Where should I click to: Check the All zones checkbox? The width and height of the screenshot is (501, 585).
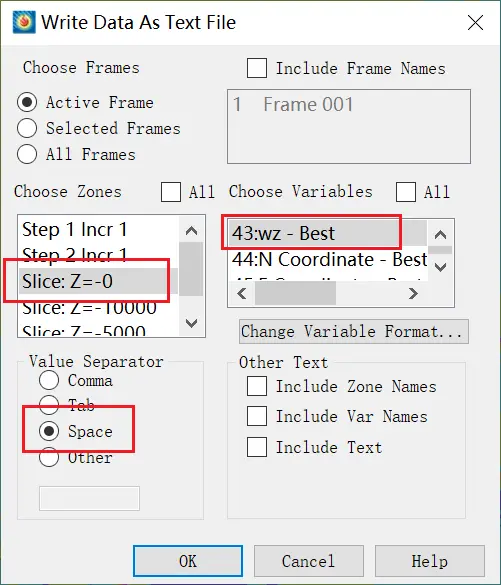pyautogui.click(x=171, y=192)
